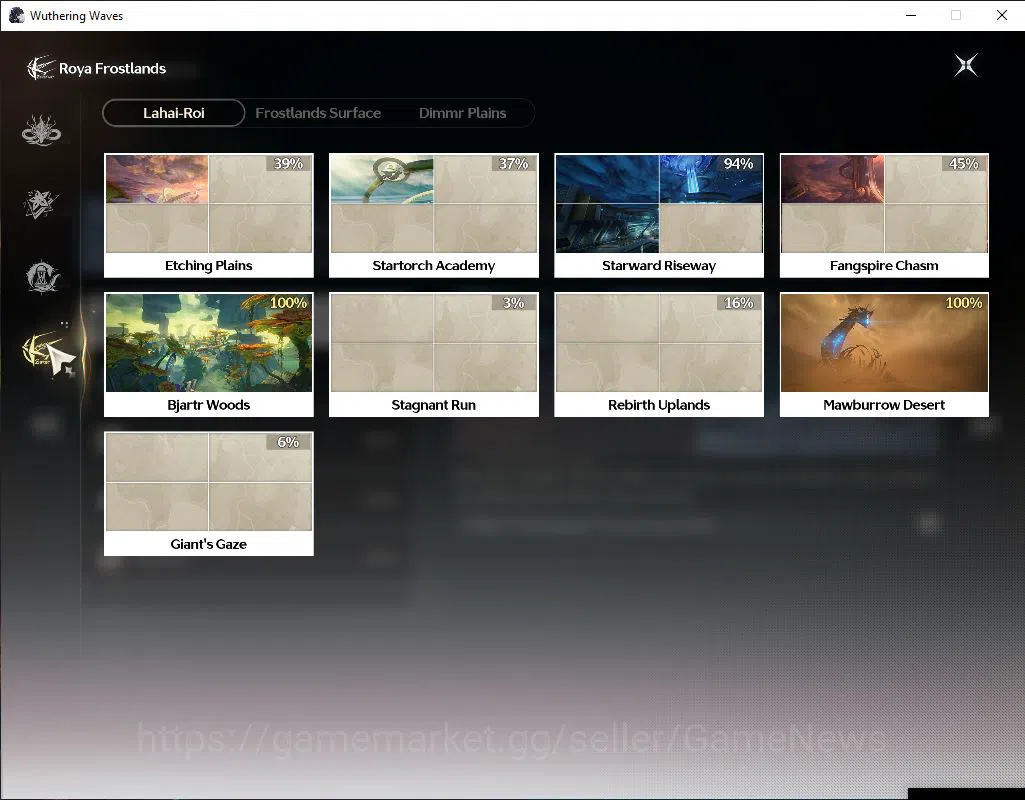Click the 16% progress on Rebirth Uplands
The height and width of the screenshot is (800, 1025).
coord(739,303)
